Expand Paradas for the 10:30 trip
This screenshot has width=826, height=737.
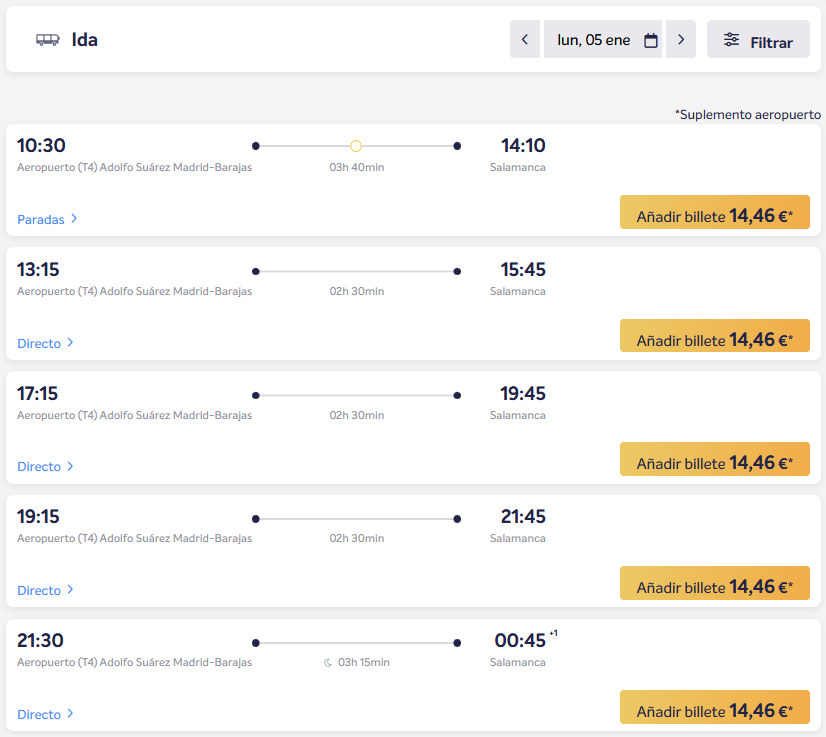click(x=41, y=219)
